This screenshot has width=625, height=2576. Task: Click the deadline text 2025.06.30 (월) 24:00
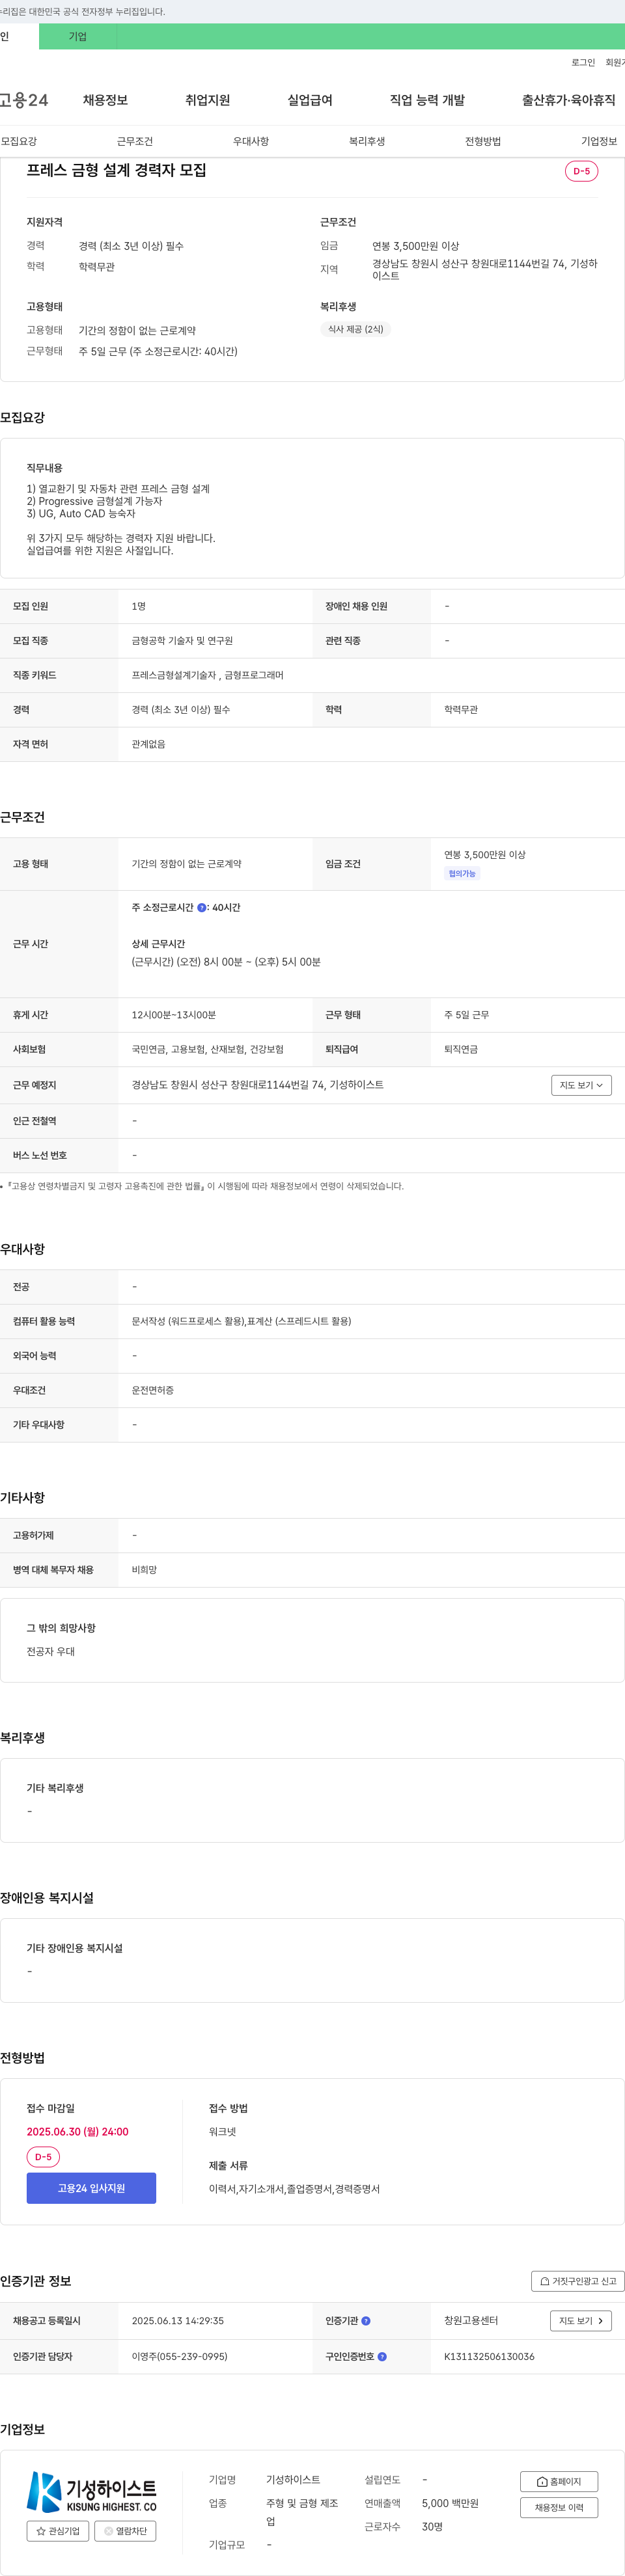tap(77, 2132)
